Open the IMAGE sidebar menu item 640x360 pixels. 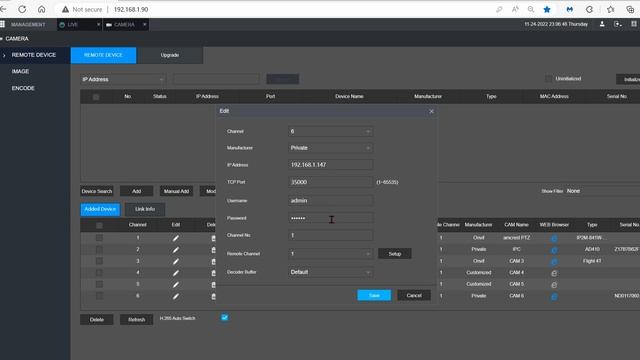(20, 71)
